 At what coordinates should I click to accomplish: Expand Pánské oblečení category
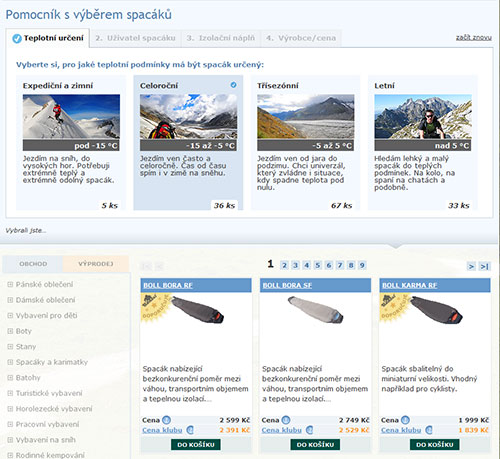10,284
